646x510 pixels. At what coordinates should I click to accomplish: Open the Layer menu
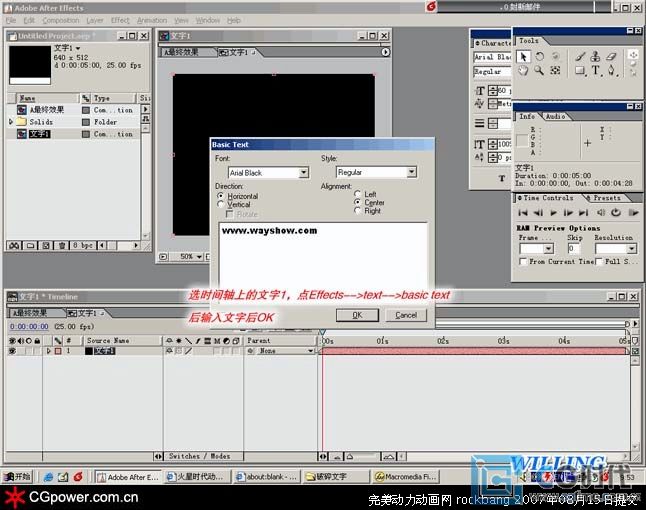coord(95,20)
